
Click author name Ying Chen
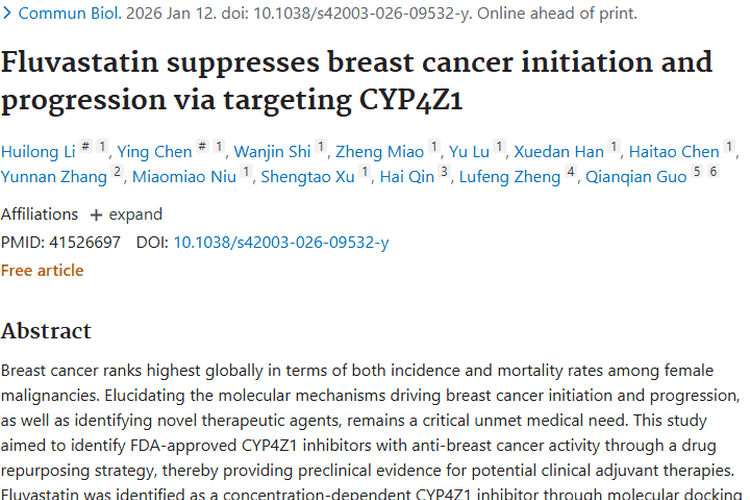click(154, 152)
